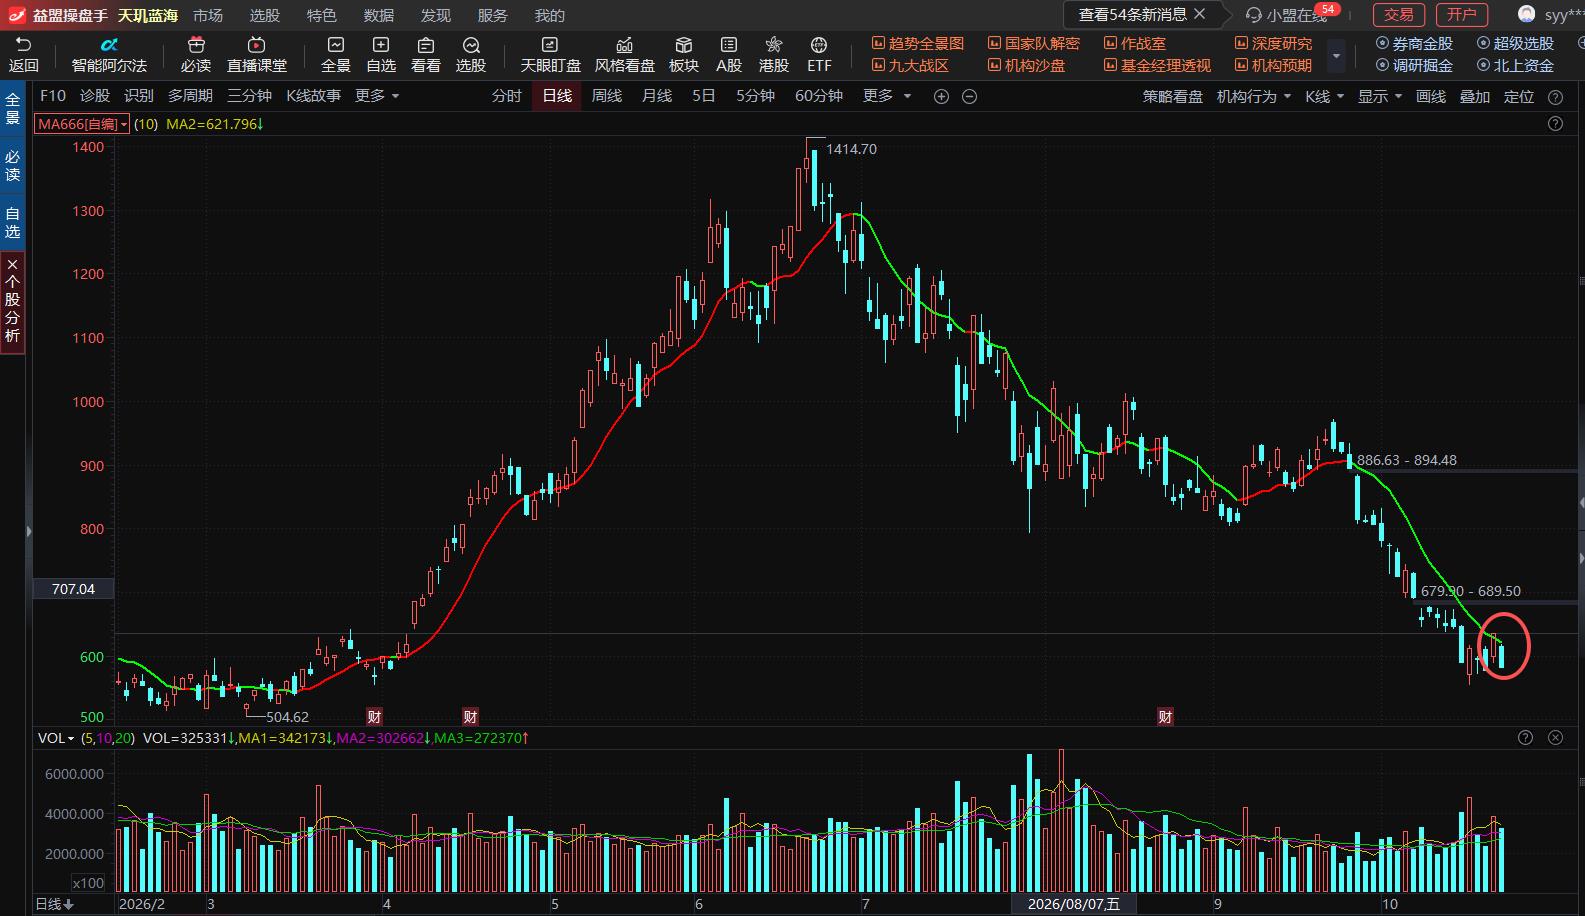Switch to the 周线 weekly tab
Viewport: 1585px width, 916px height.
[x=607, y=95]
